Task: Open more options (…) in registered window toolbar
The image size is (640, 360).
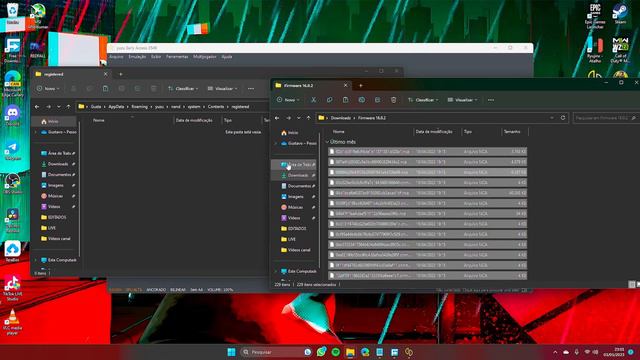Action: (251, 89)
